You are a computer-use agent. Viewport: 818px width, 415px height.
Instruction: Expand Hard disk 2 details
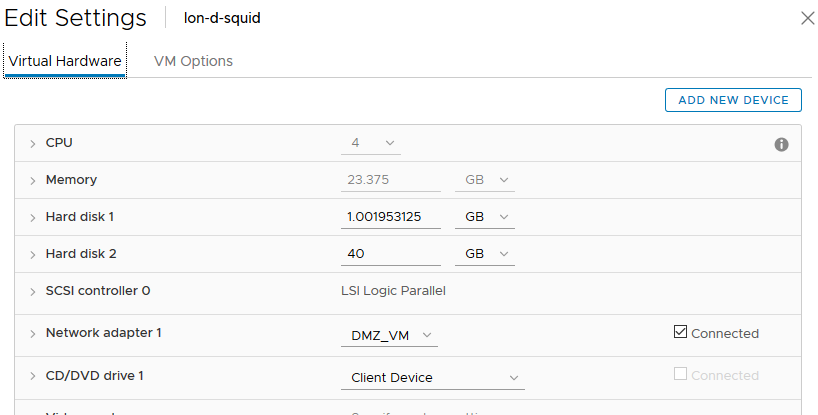point(33,255)
